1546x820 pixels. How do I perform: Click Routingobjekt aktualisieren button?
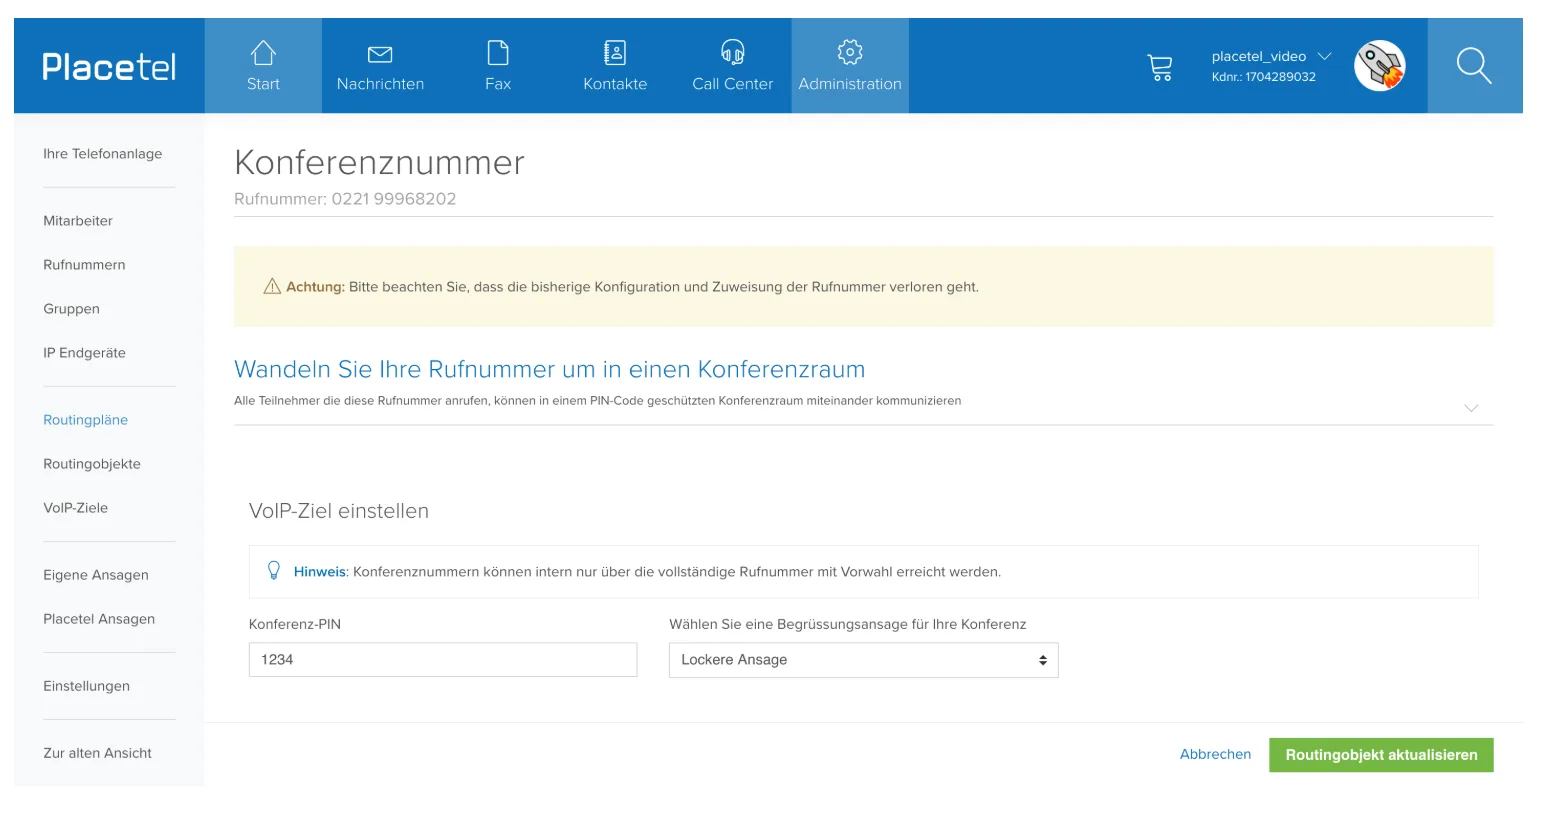click(x=1381, y=755)
